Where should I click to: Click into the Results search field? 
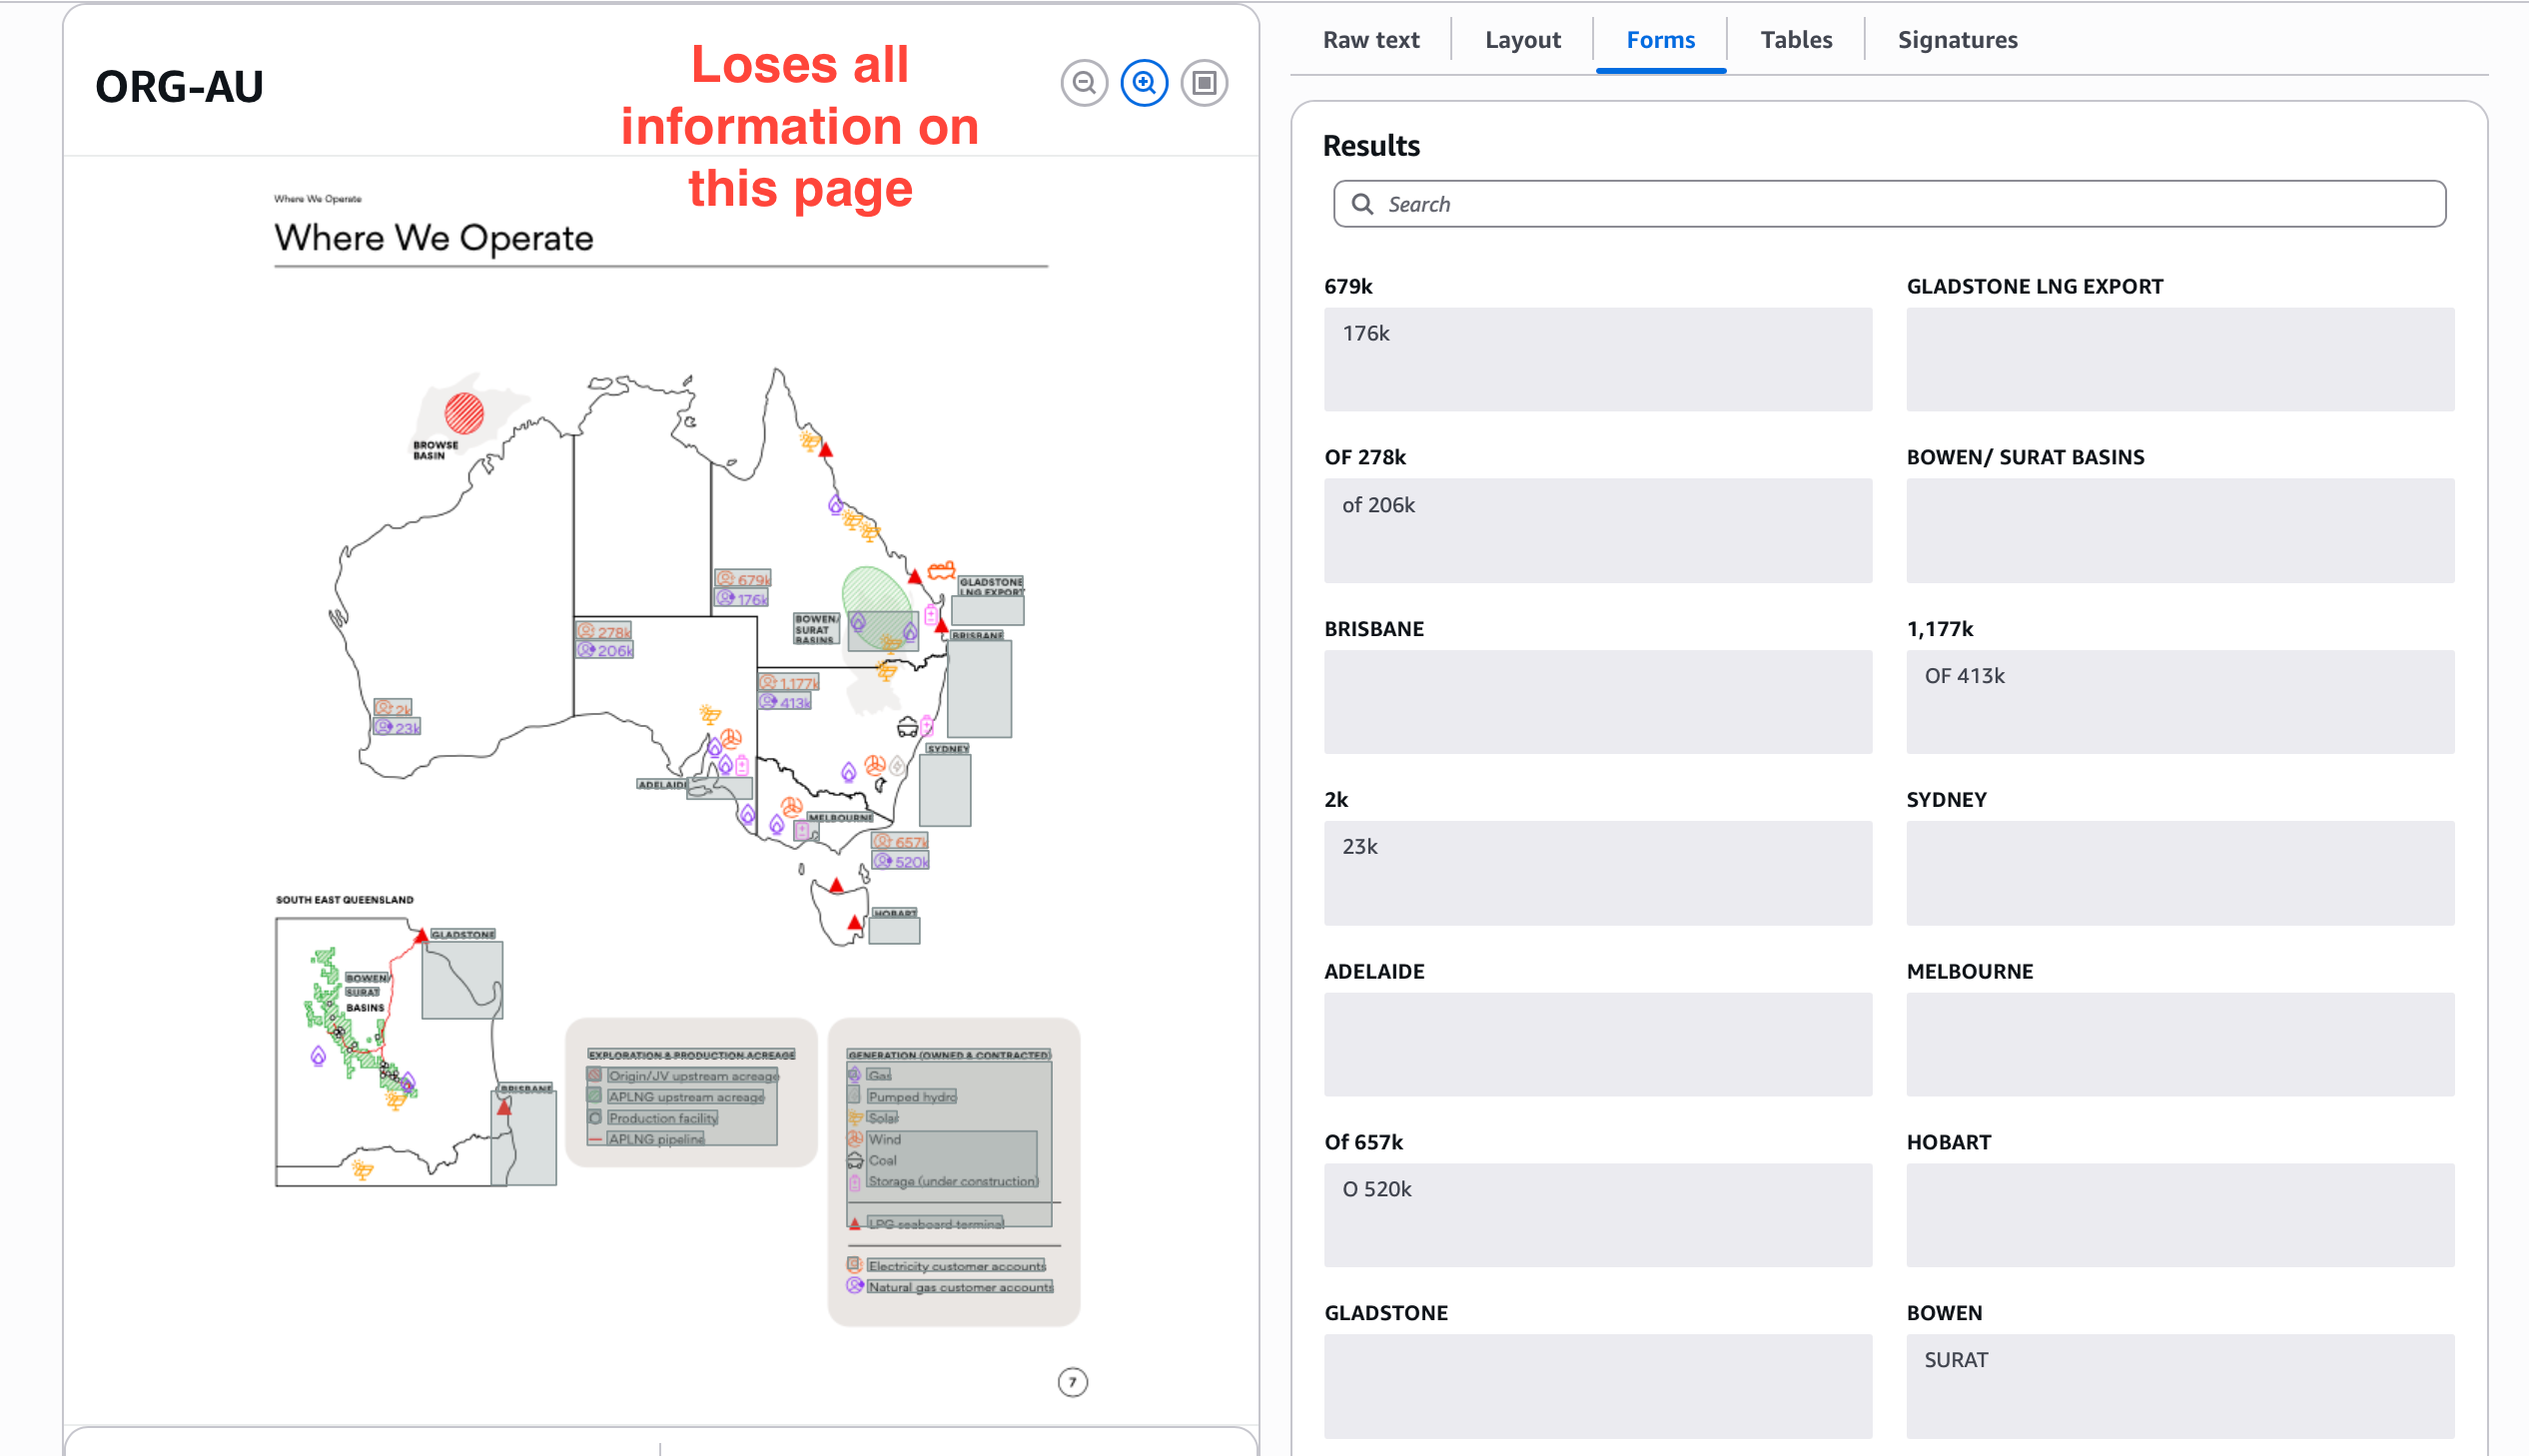[1900, 204]
